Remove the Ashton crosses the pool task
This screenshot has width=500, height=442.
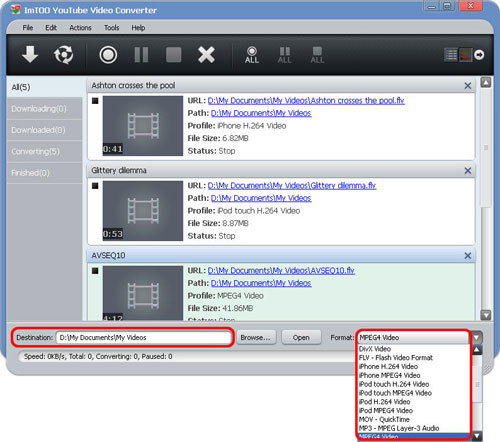[x=468, y=86]
